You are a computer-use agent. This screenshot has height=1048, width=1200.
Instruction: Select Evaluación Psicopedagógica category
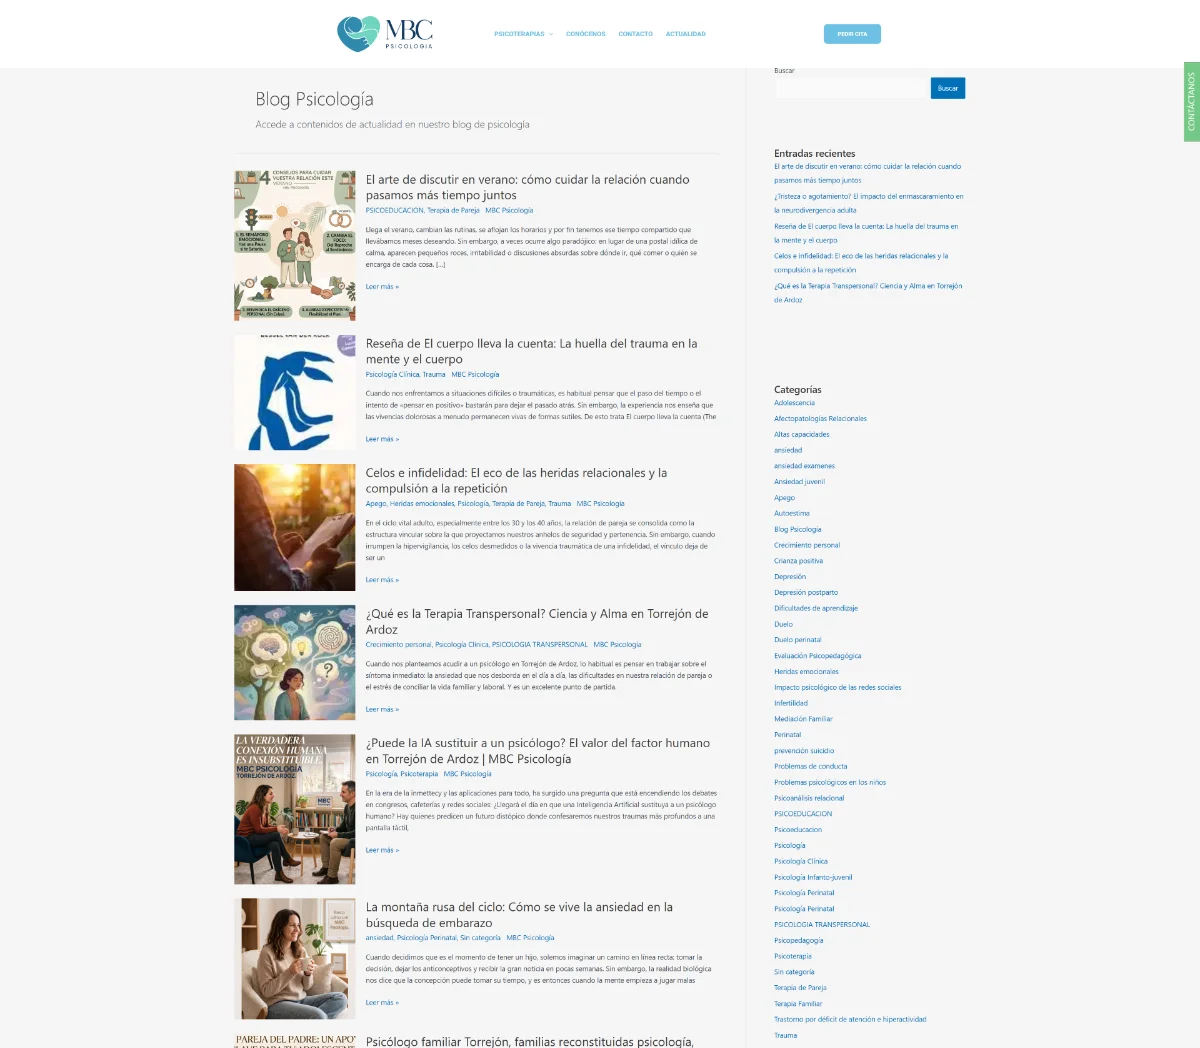818,656
